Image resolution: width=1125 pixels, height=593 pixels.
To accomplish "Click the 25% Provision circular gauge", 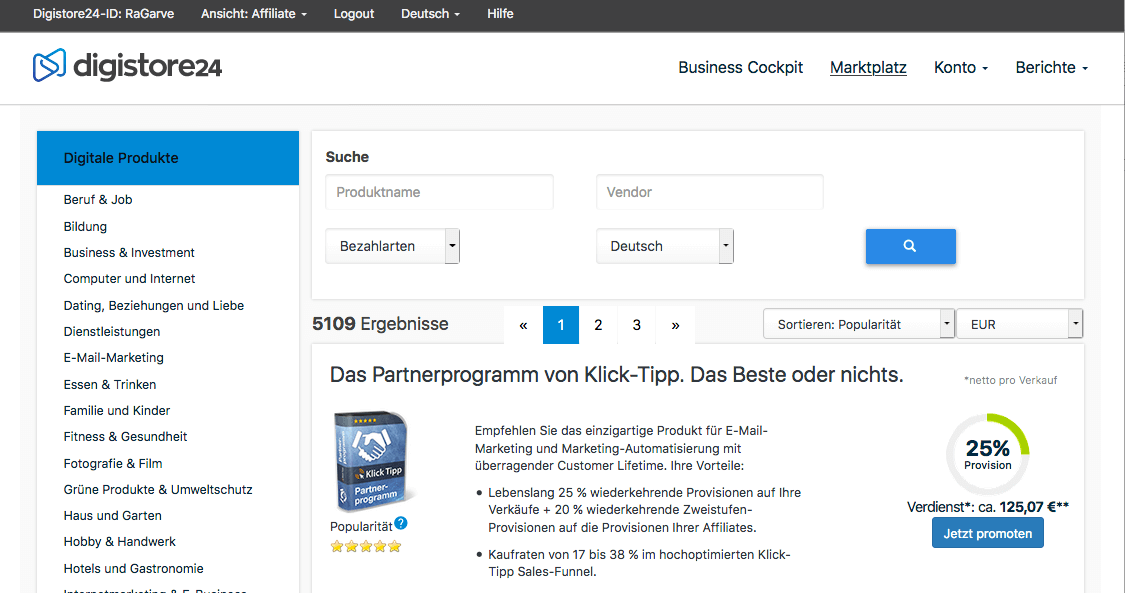I will [x=988, y=454].
